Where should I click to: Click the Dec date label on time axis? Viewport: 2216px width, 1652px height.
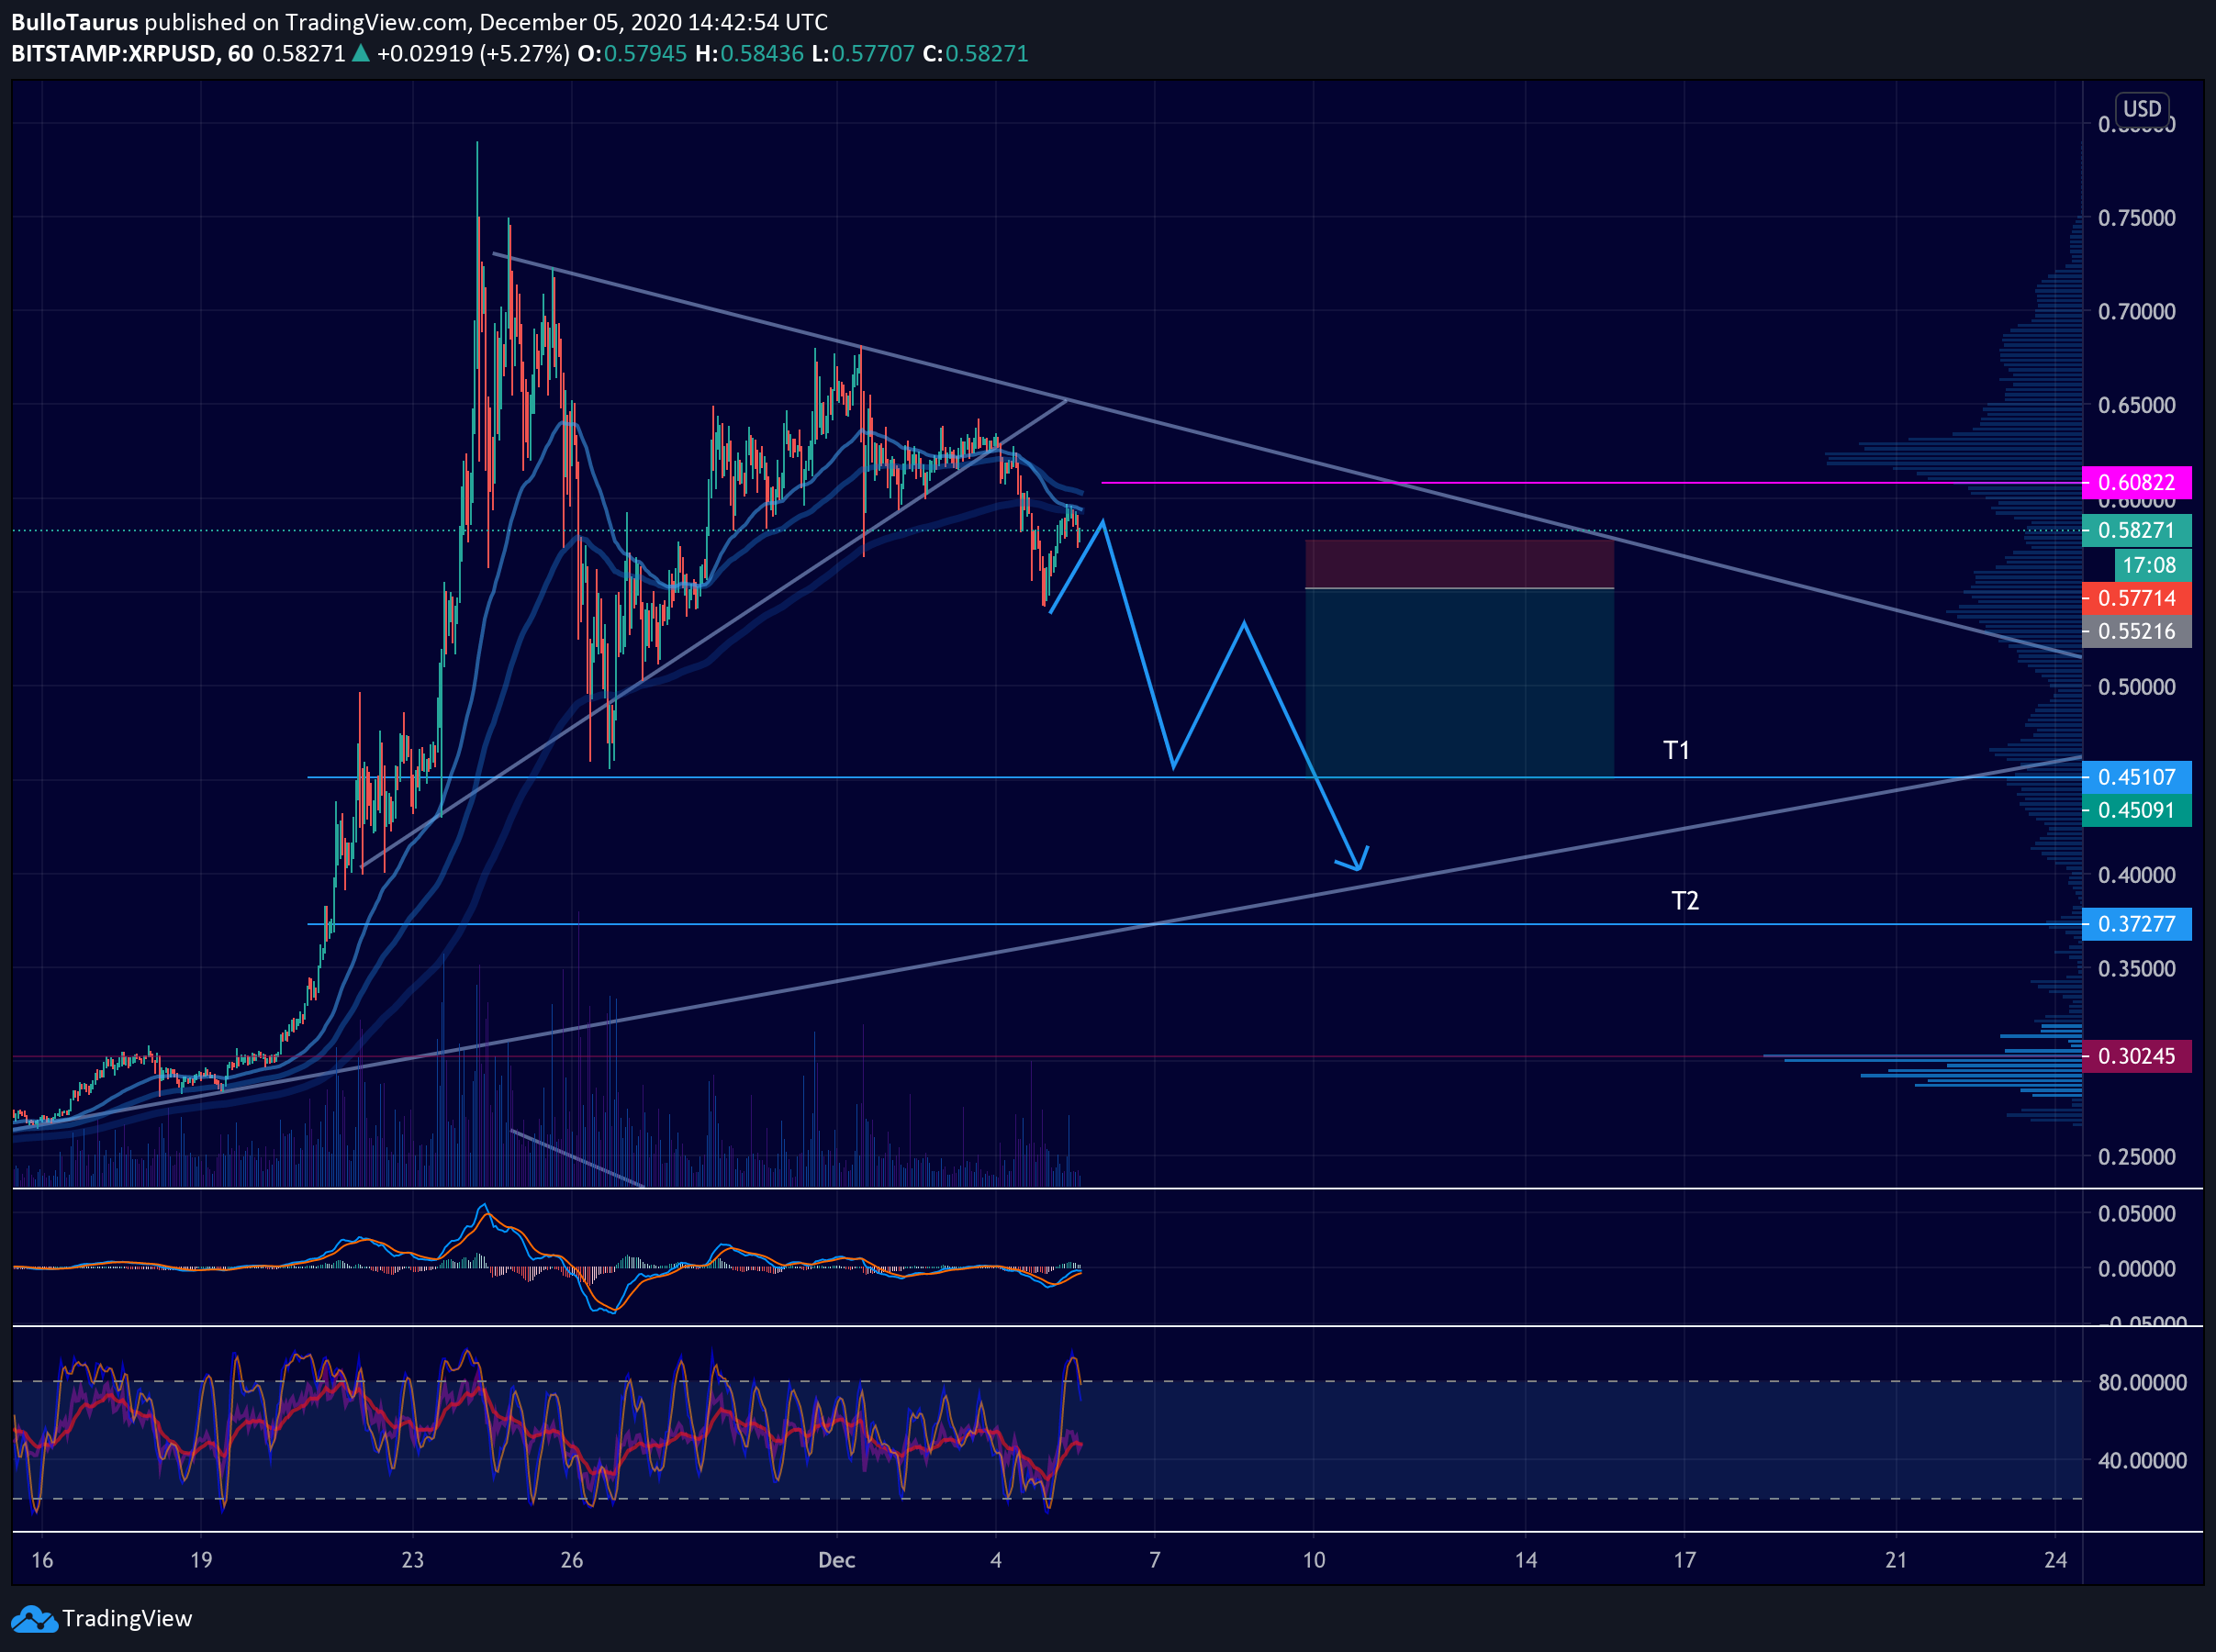(836, 1560)
